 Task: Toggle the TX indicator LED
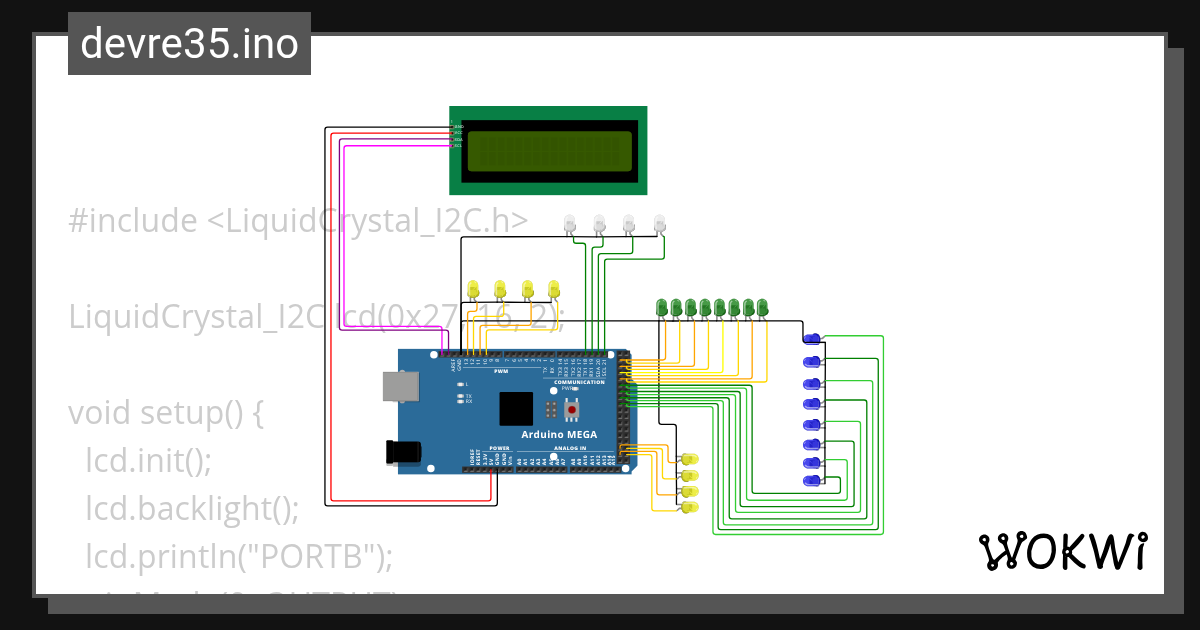[461, 395]
